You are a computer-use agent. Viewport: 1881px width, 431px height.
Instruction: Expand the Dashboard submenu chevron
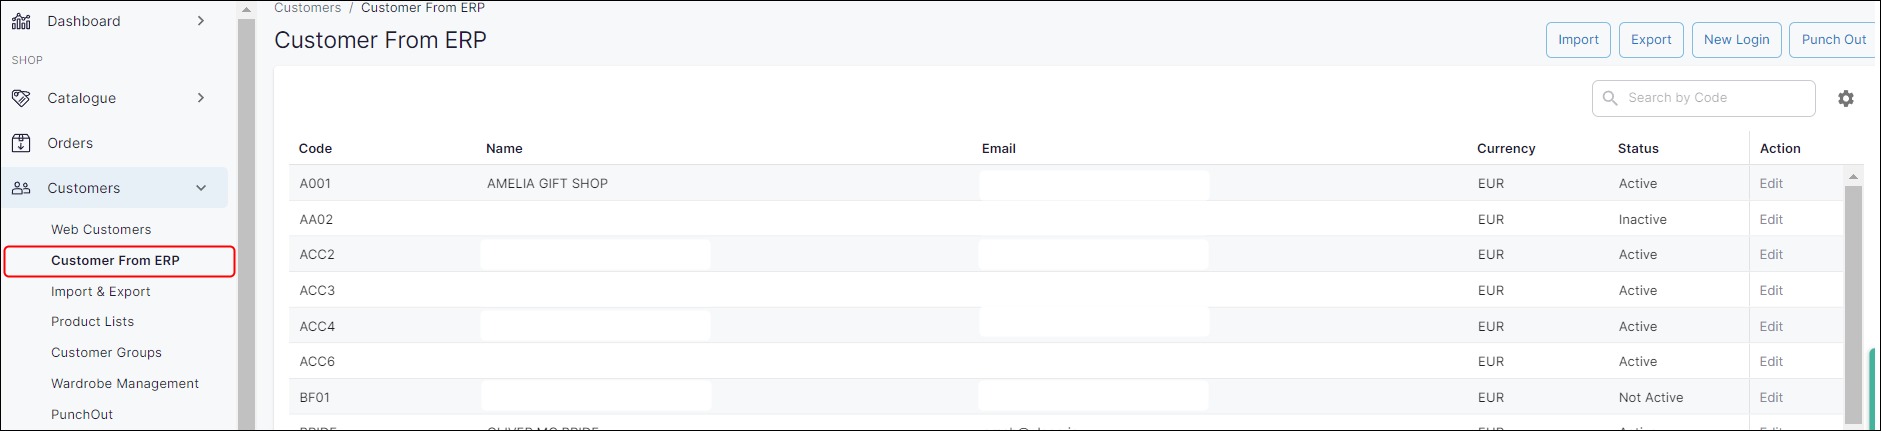(201, 20)
